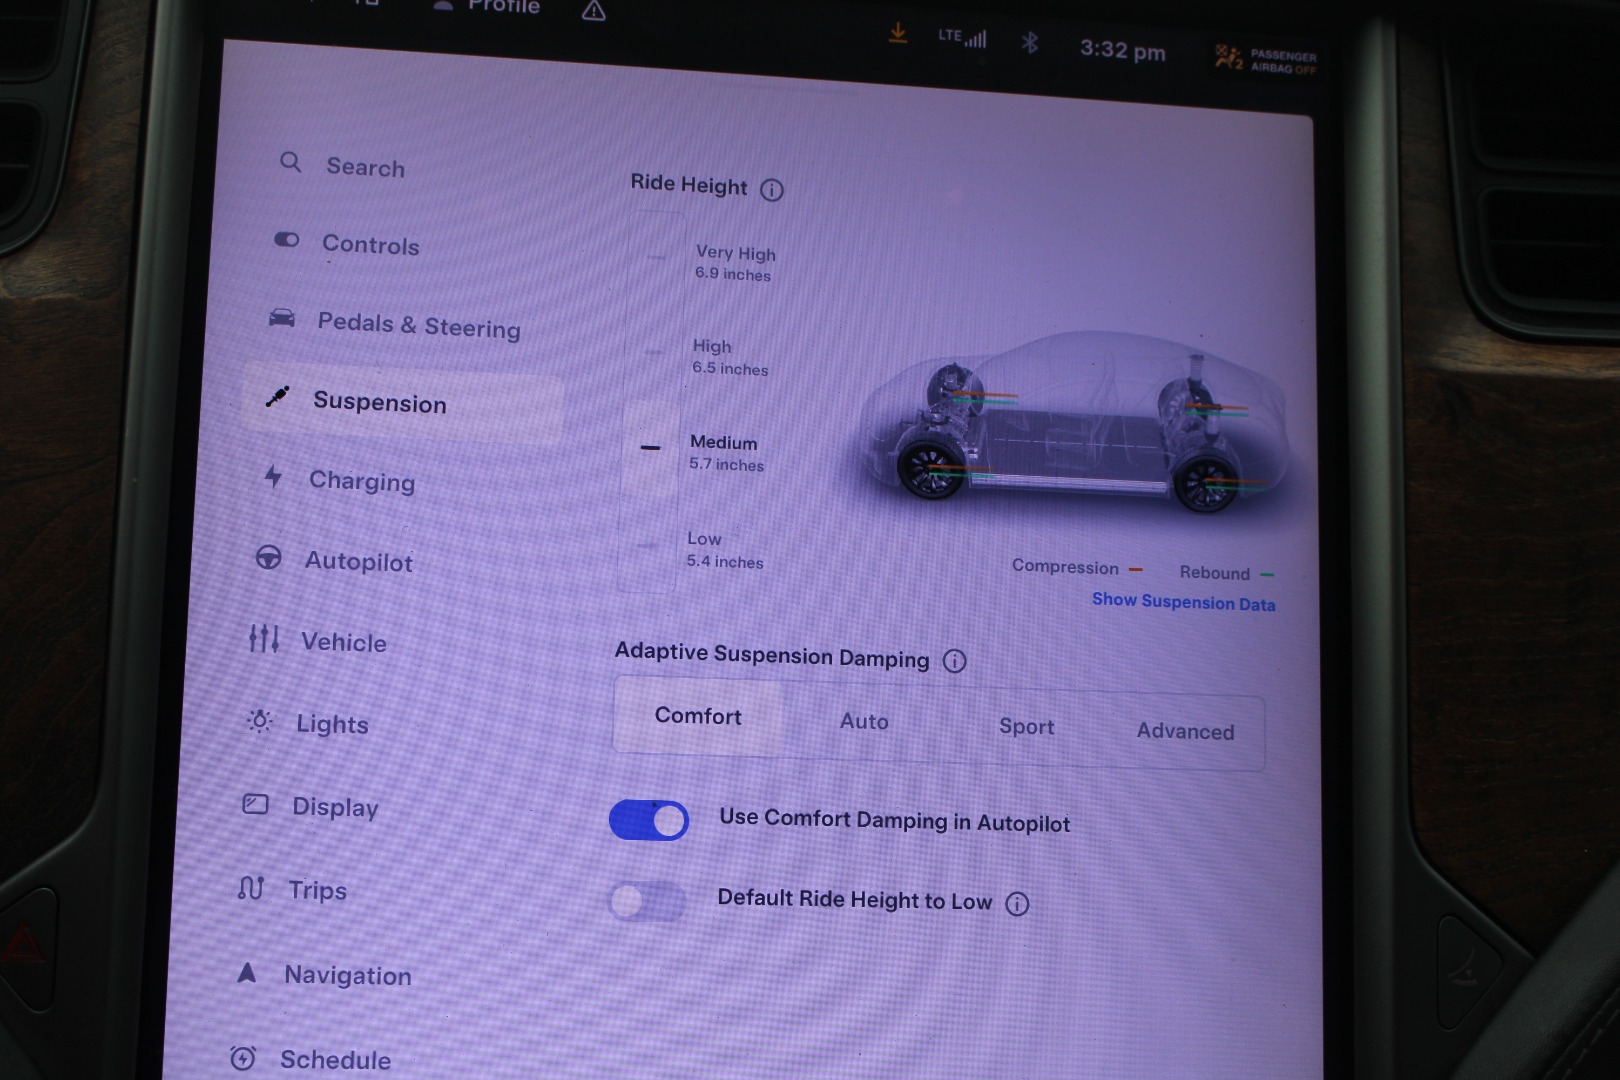
Task: Tap the Adaptive Suspension Damping info icon
Action: [x=954, y=661]
